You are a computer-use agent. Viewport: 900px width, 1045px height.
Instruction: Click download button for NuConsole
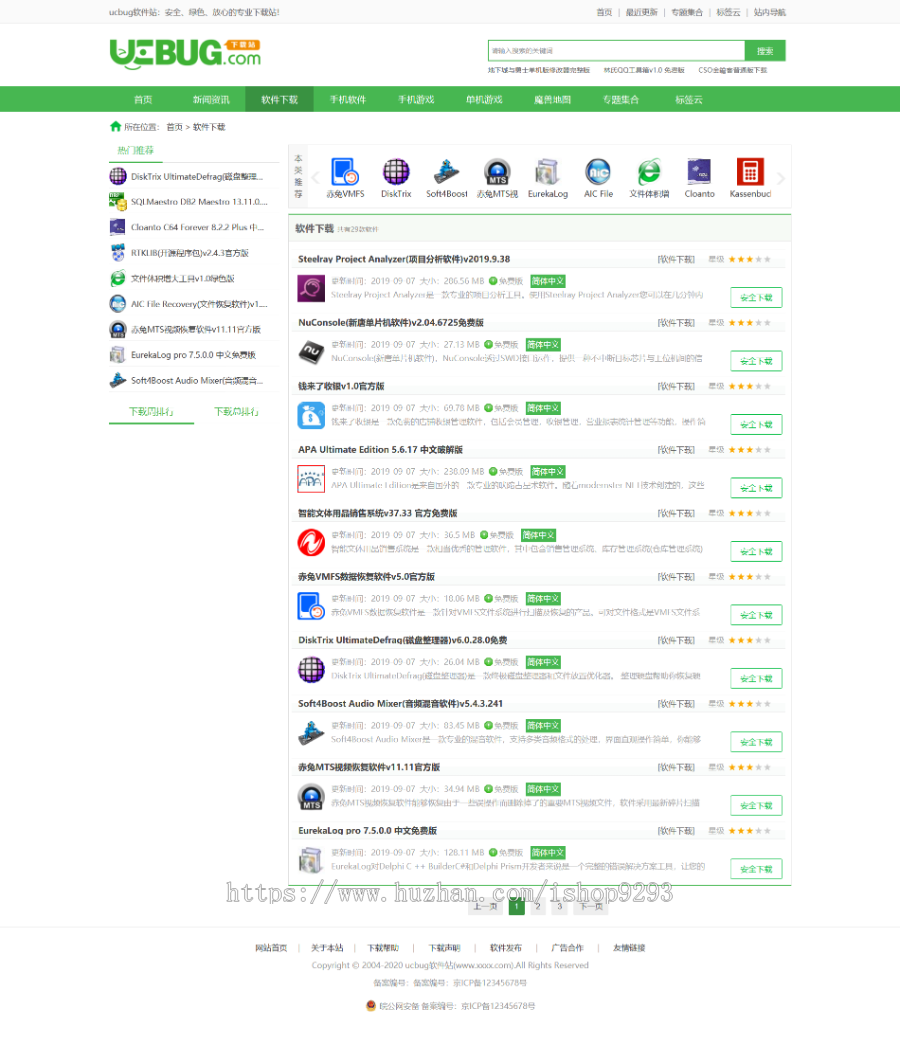click(x=756, y=361)
